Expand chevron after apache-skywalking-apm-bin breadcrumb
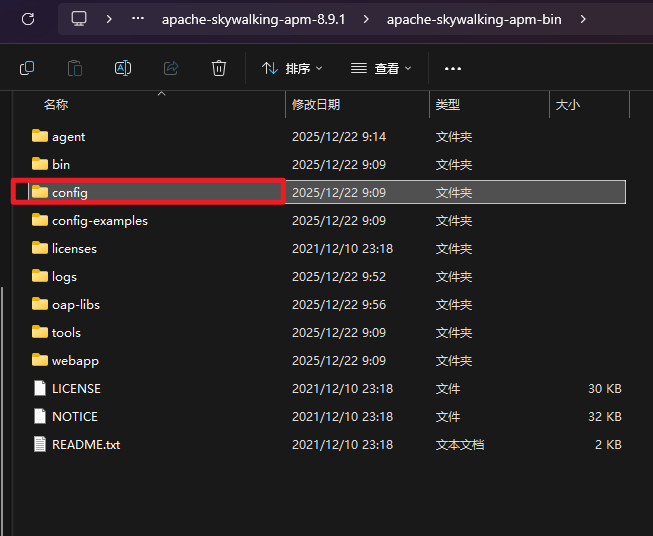This screenshot has height=536, width=653. pos(583,19)
